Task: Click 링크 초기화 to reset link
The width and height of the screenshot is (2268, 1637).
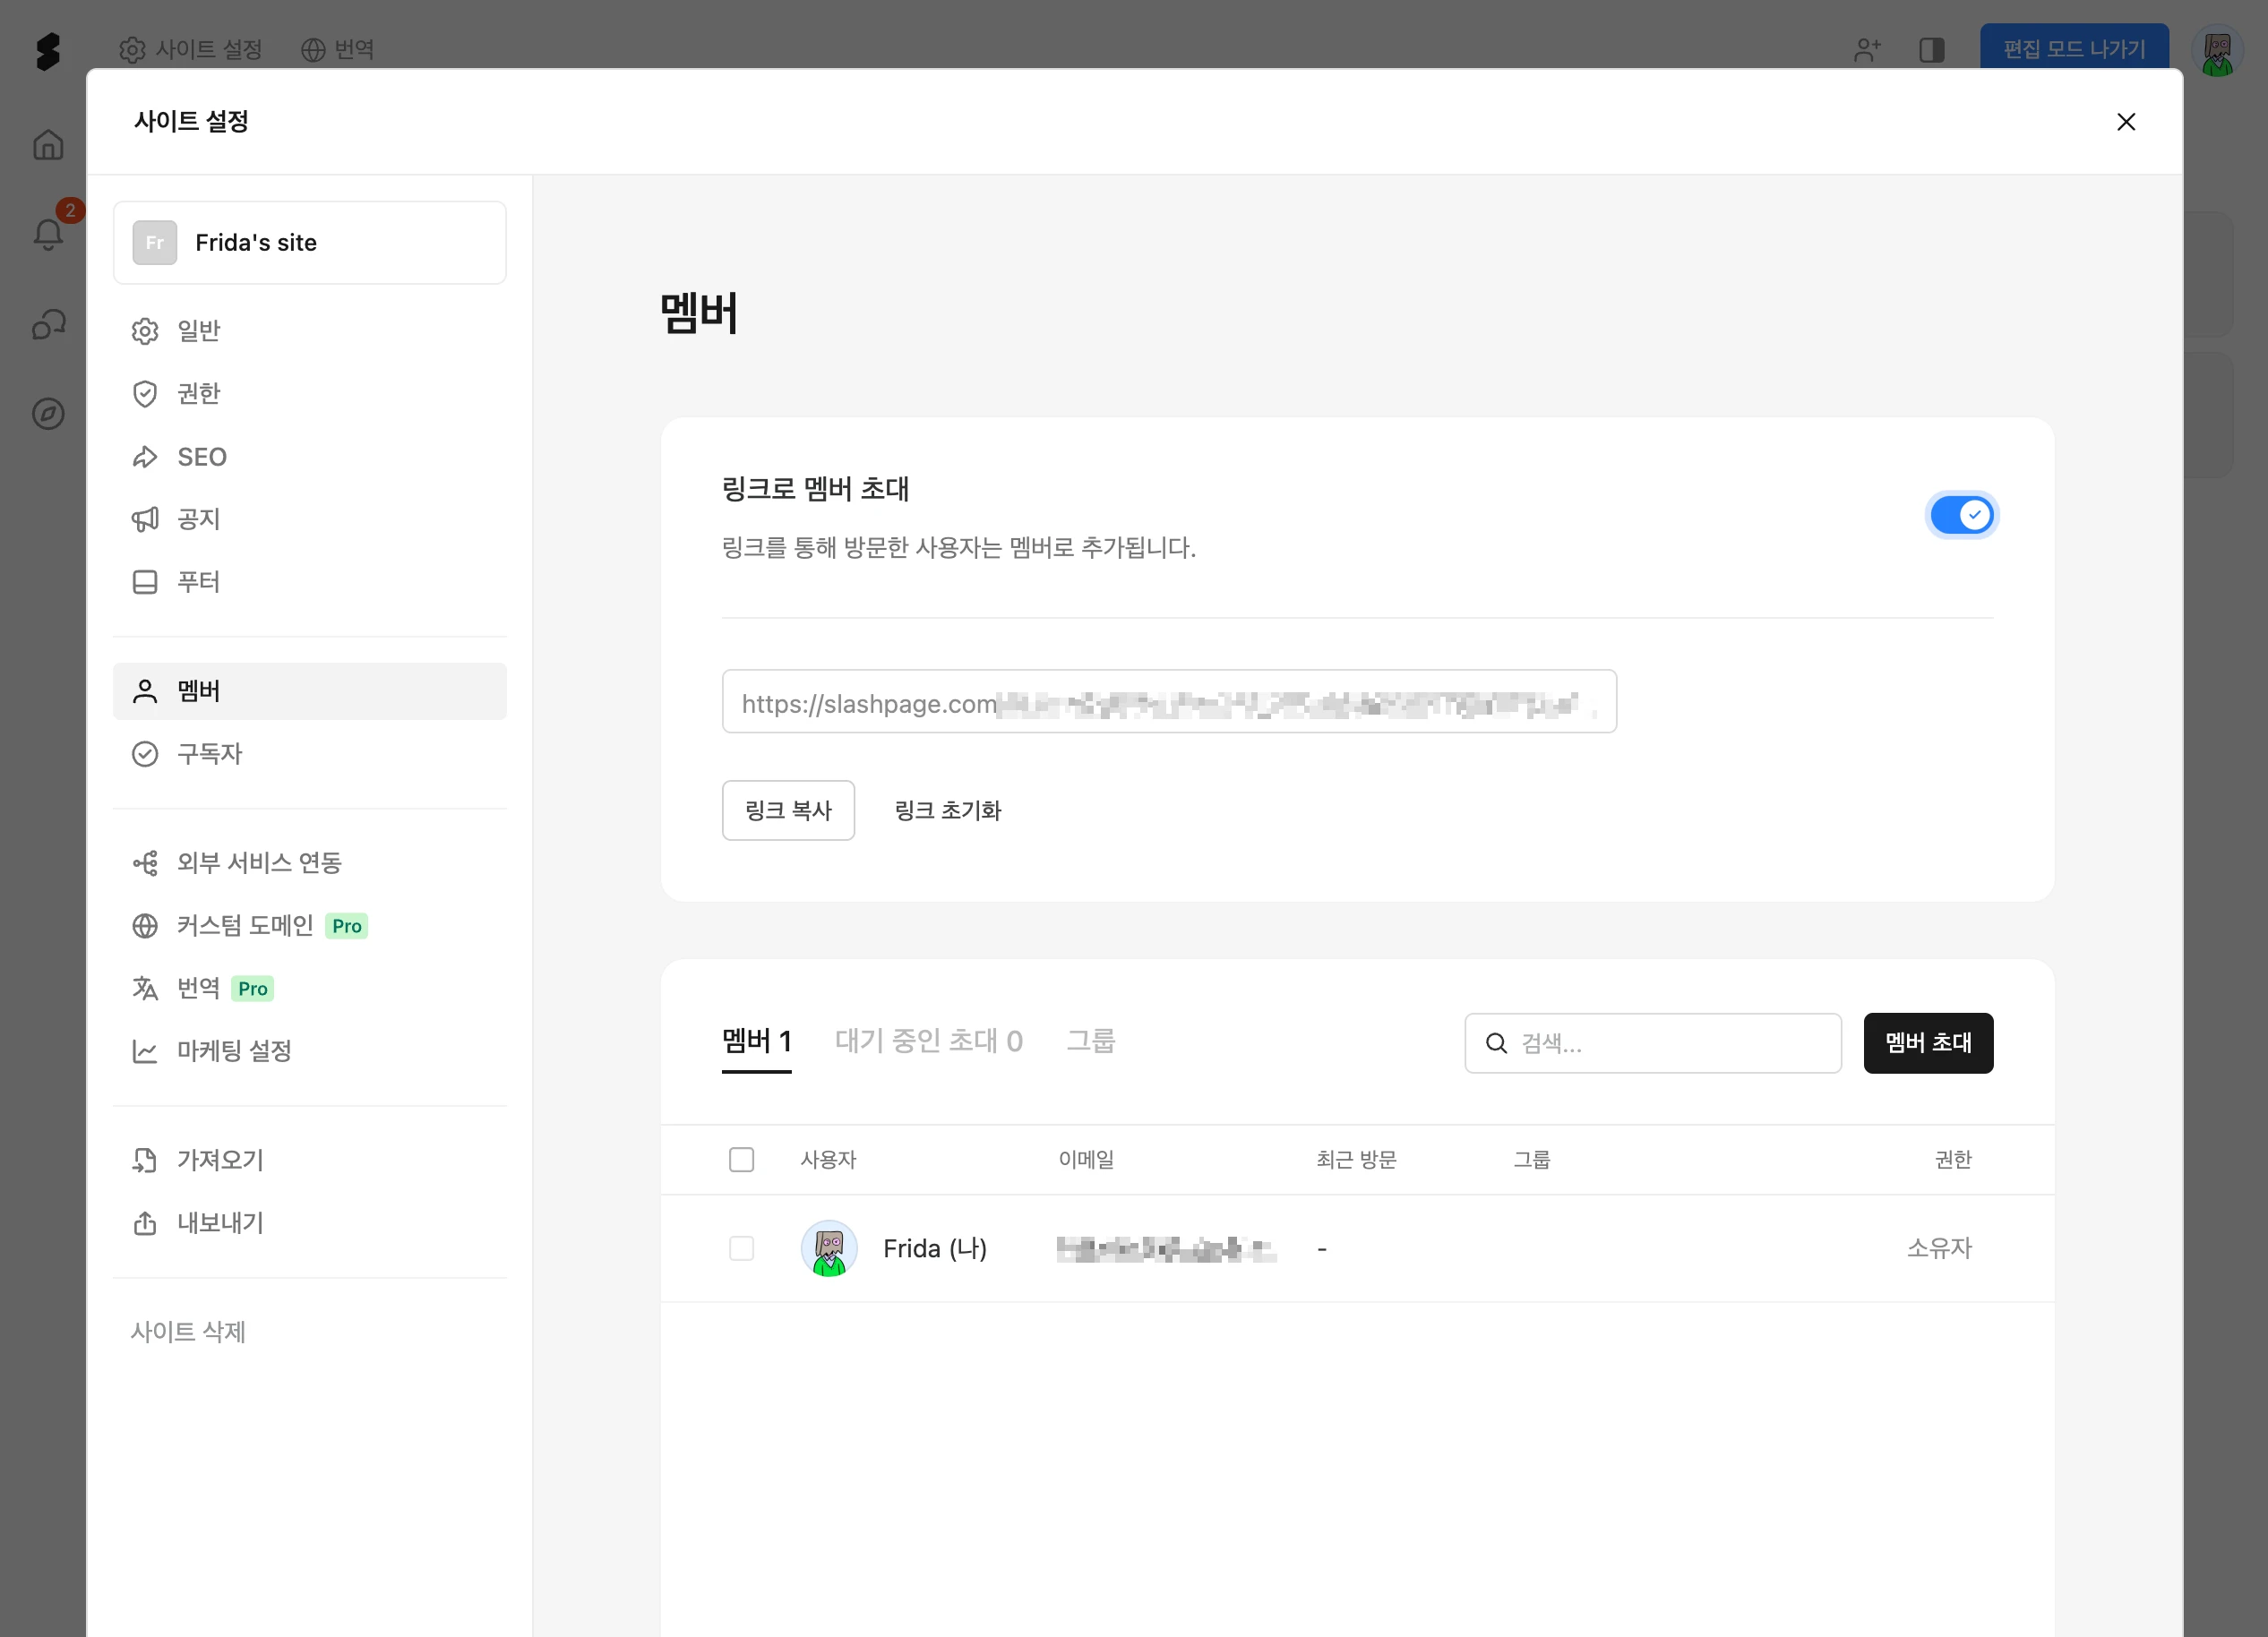Action: (947, 810)
